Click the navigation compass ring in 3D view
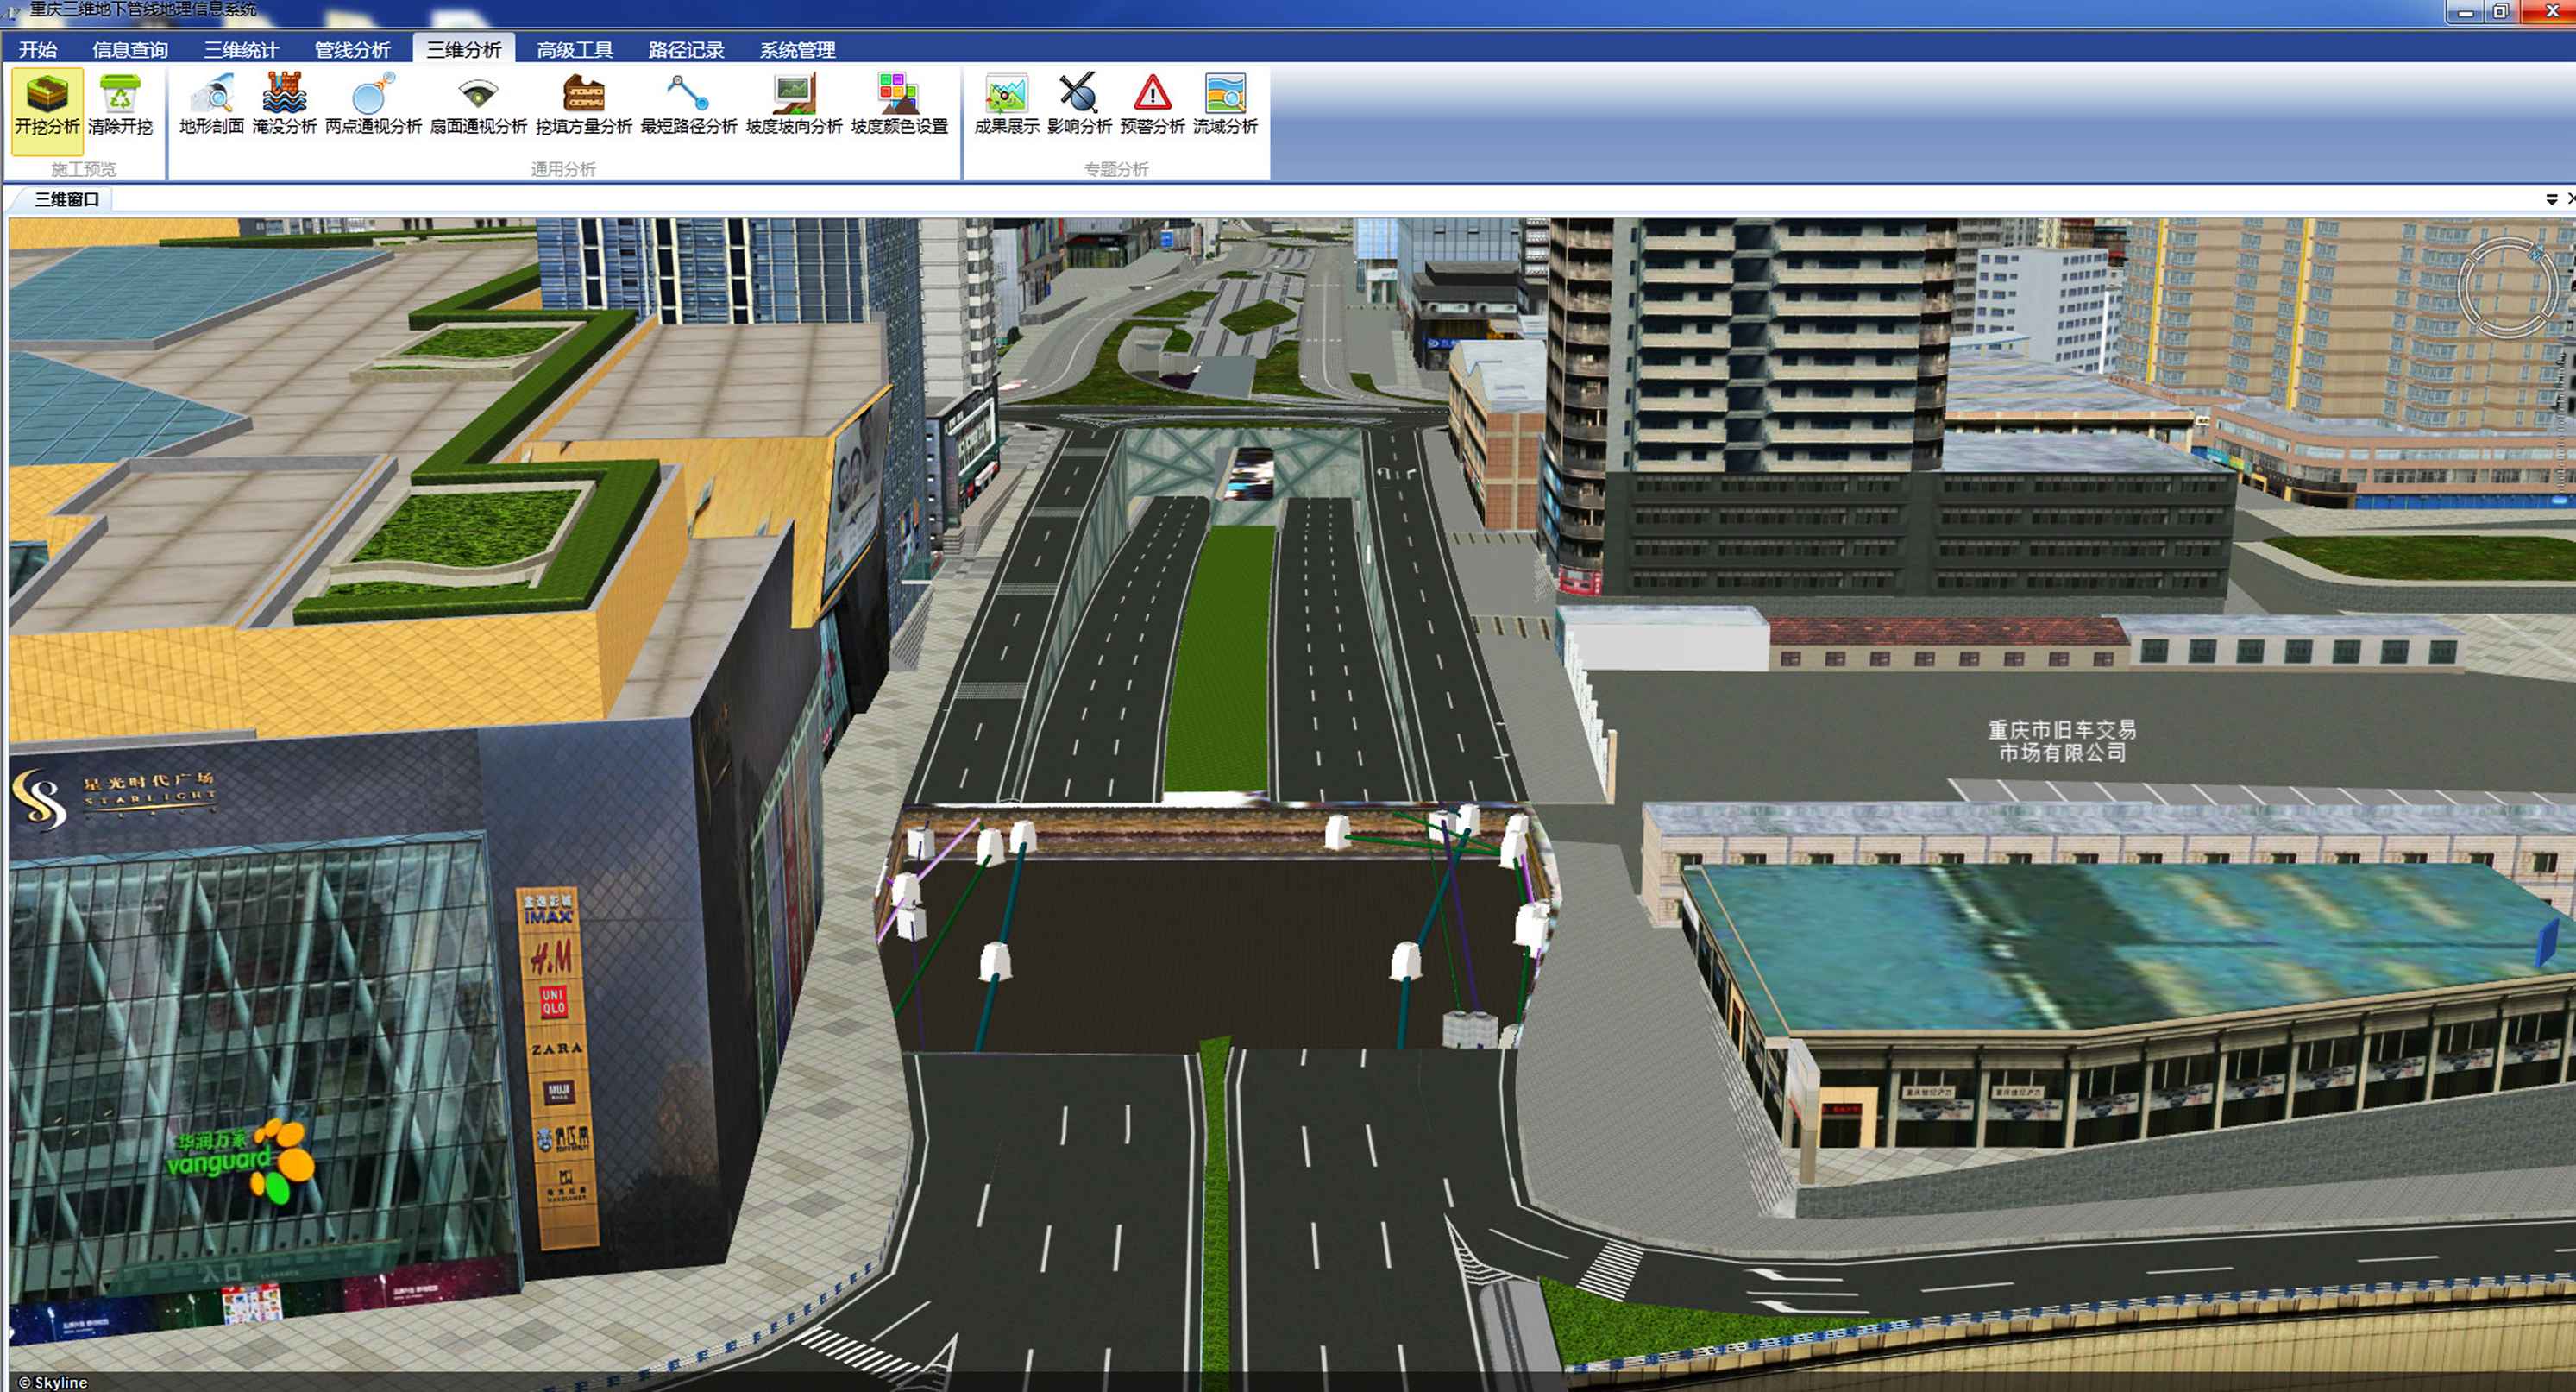Image resolution: width=2576 pixels, height=1392 pixels. (2506, 287)
